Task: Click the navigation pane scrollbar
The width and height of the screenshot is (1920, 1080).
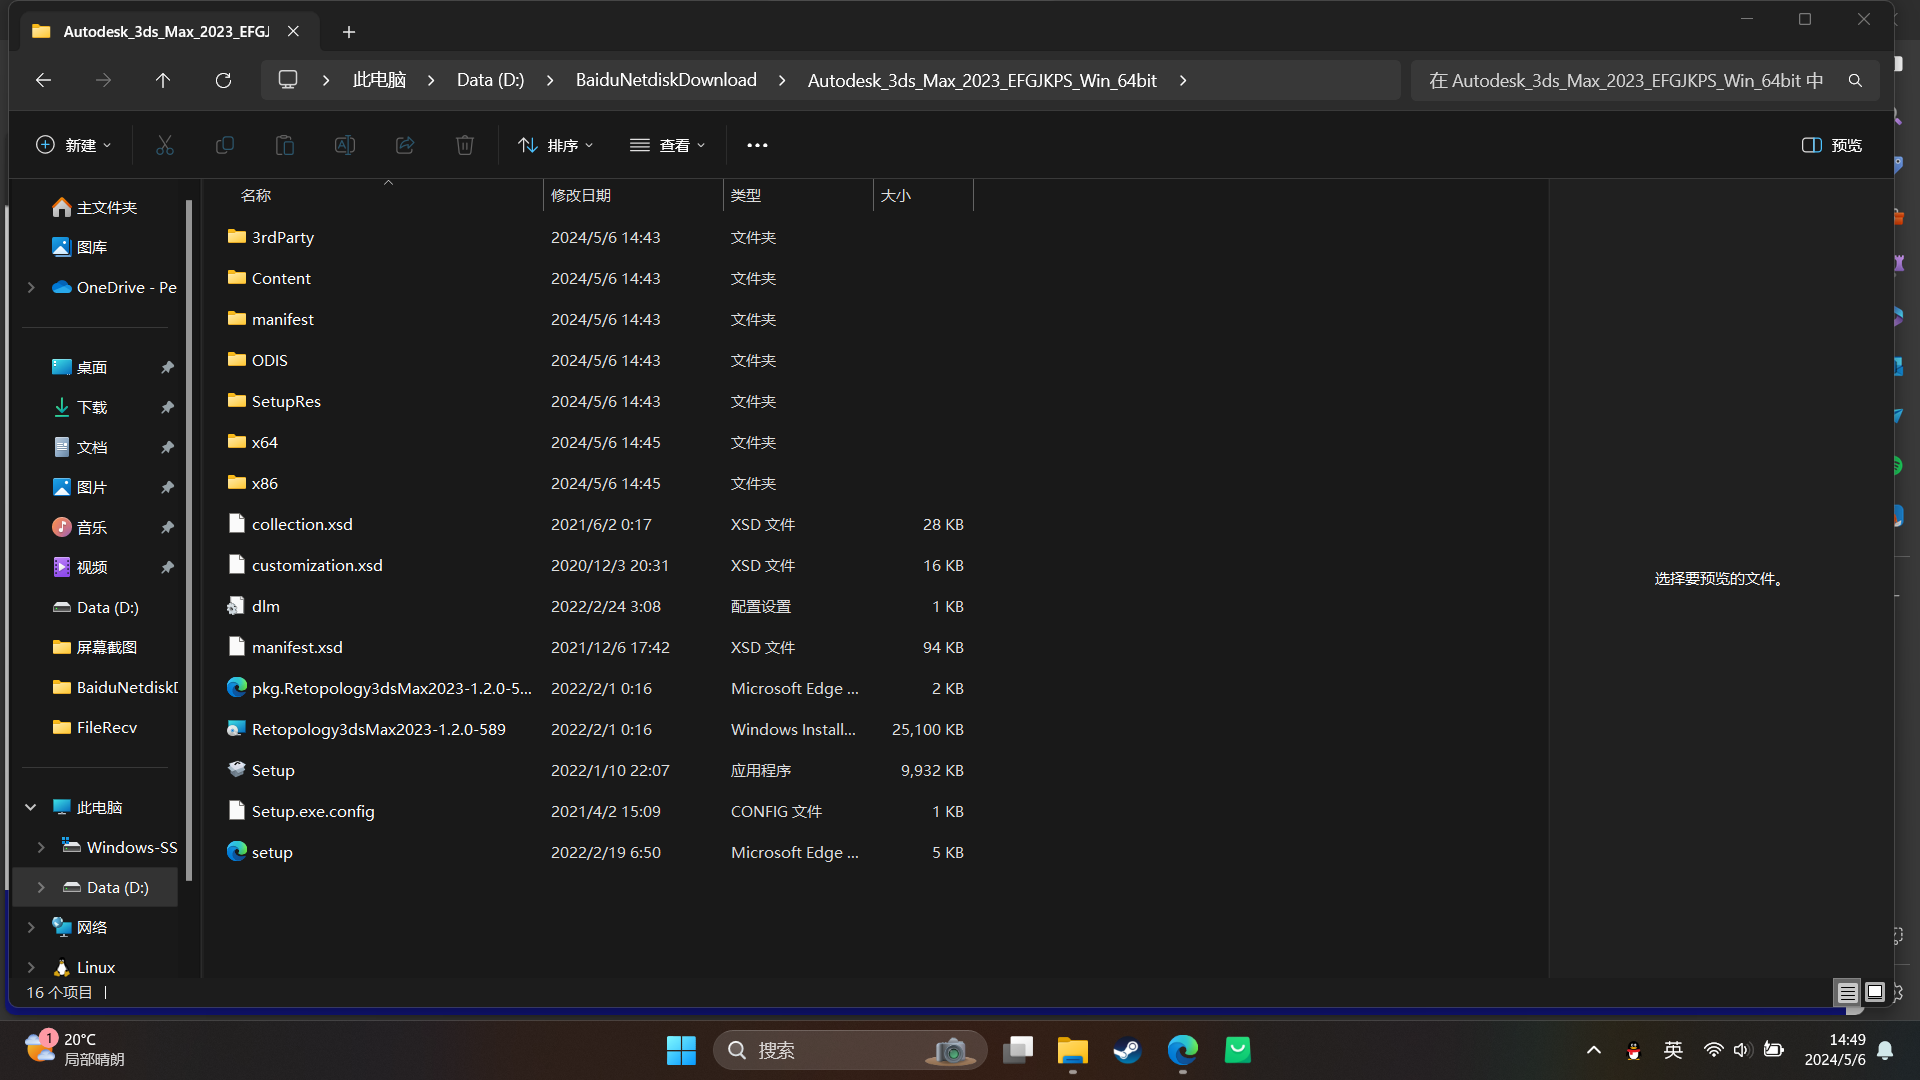Action: point(189,540)
